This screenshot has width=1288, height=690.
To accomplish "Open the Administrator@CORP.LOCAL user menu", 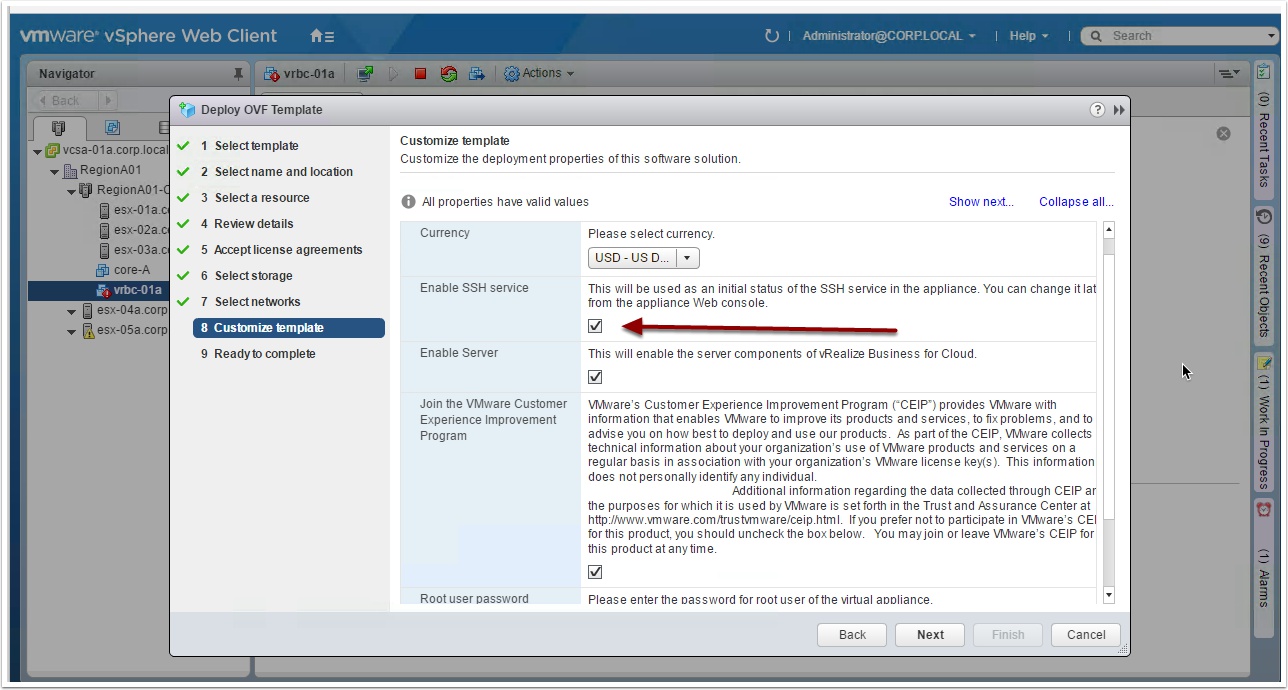I will pos(889,36).
